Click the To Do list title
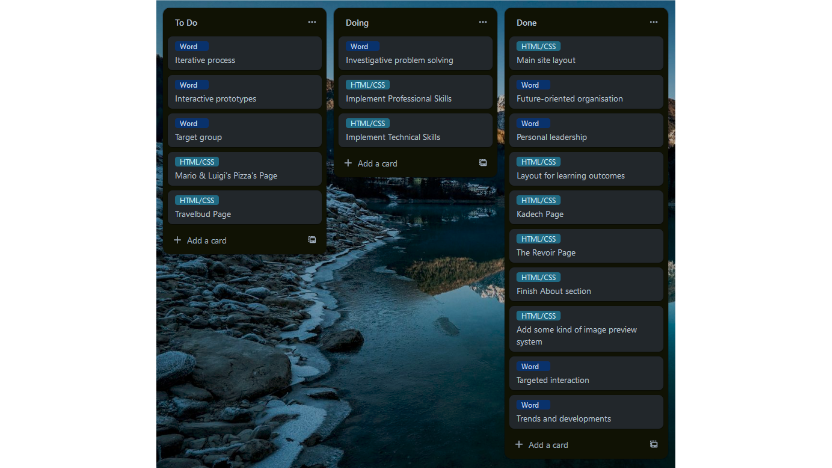832x468 pixels. pos(186,23)
